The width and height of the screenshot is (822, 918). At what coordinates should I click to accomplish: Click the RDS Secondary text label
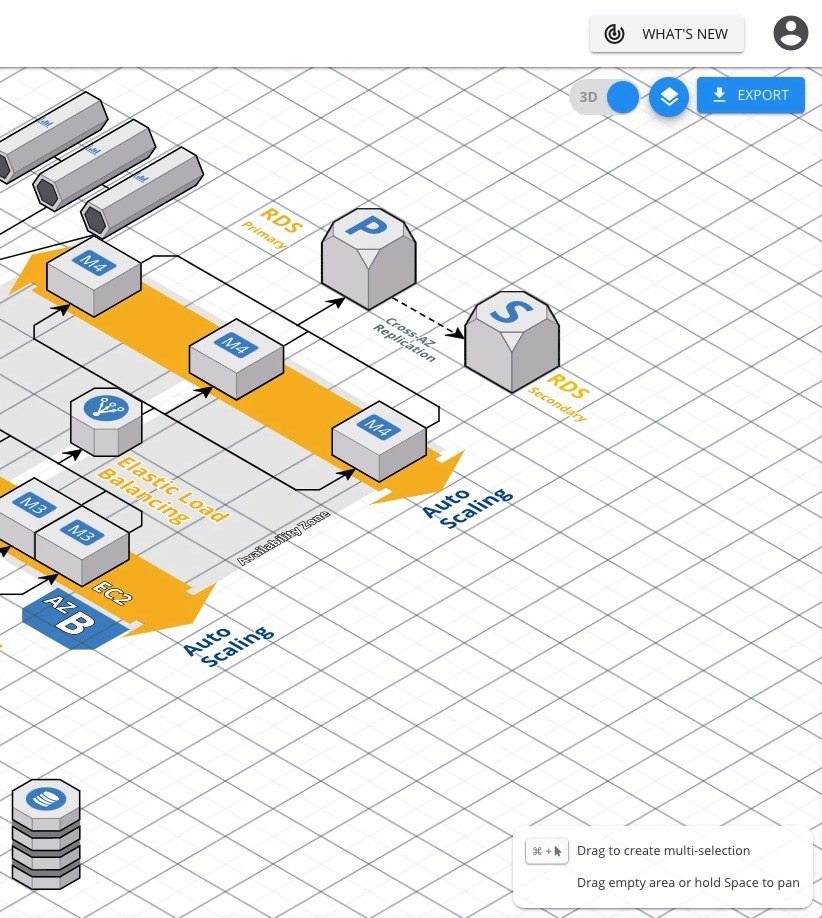[x=559, y=398]
